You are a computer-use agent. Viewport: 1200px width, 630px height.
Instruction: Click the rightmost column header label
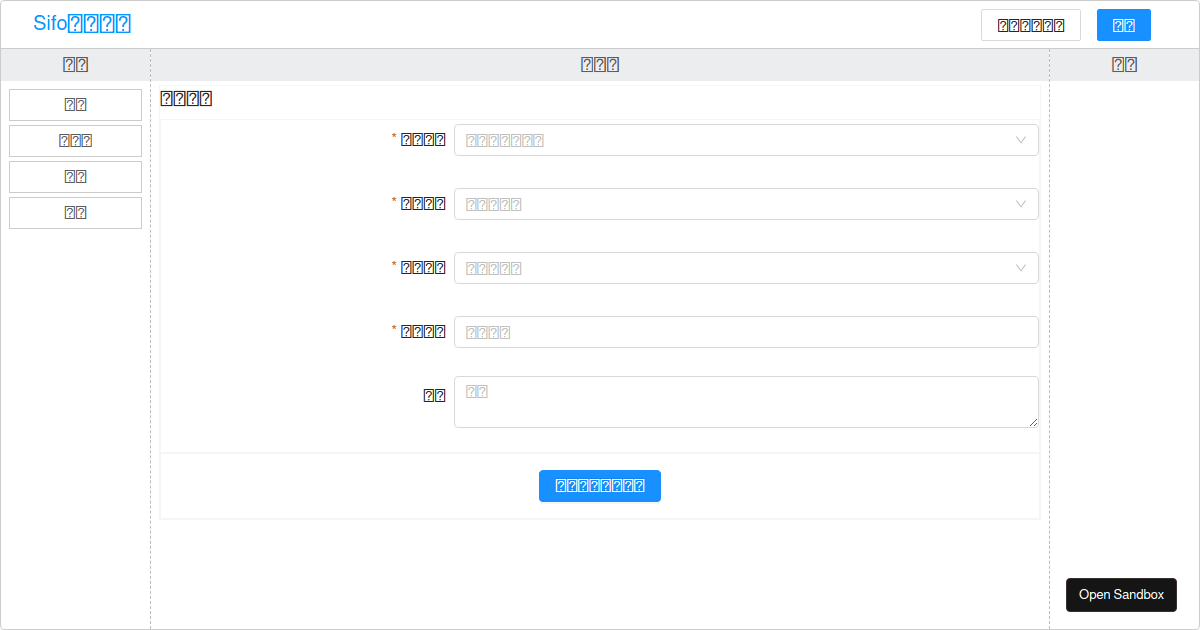click(1124, 64)
